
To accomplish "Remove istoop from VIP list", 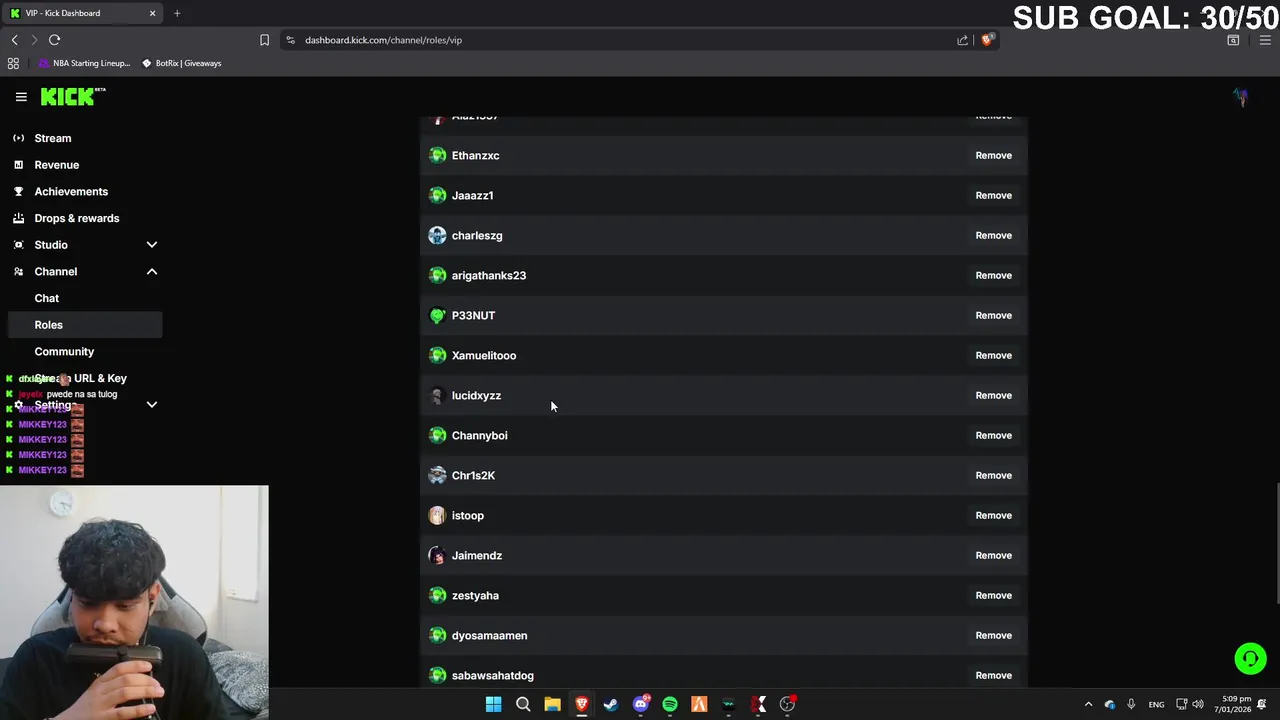I will coord(993,515).
